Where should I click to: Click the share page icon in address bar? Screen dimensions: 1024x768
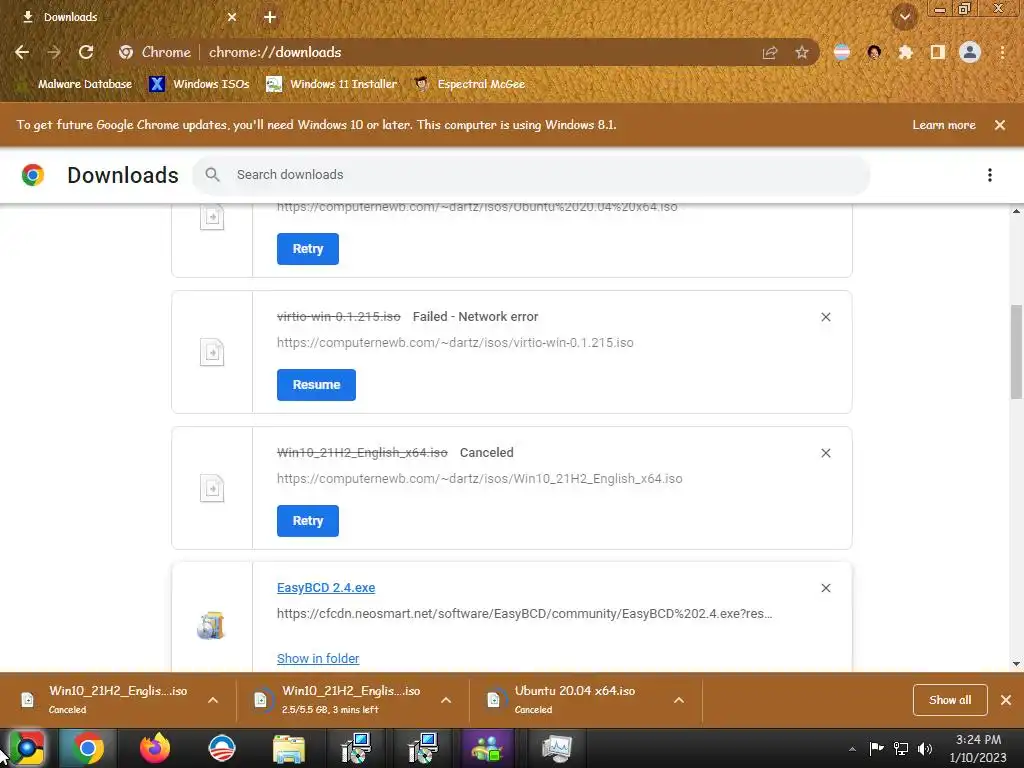click(770, 52)
